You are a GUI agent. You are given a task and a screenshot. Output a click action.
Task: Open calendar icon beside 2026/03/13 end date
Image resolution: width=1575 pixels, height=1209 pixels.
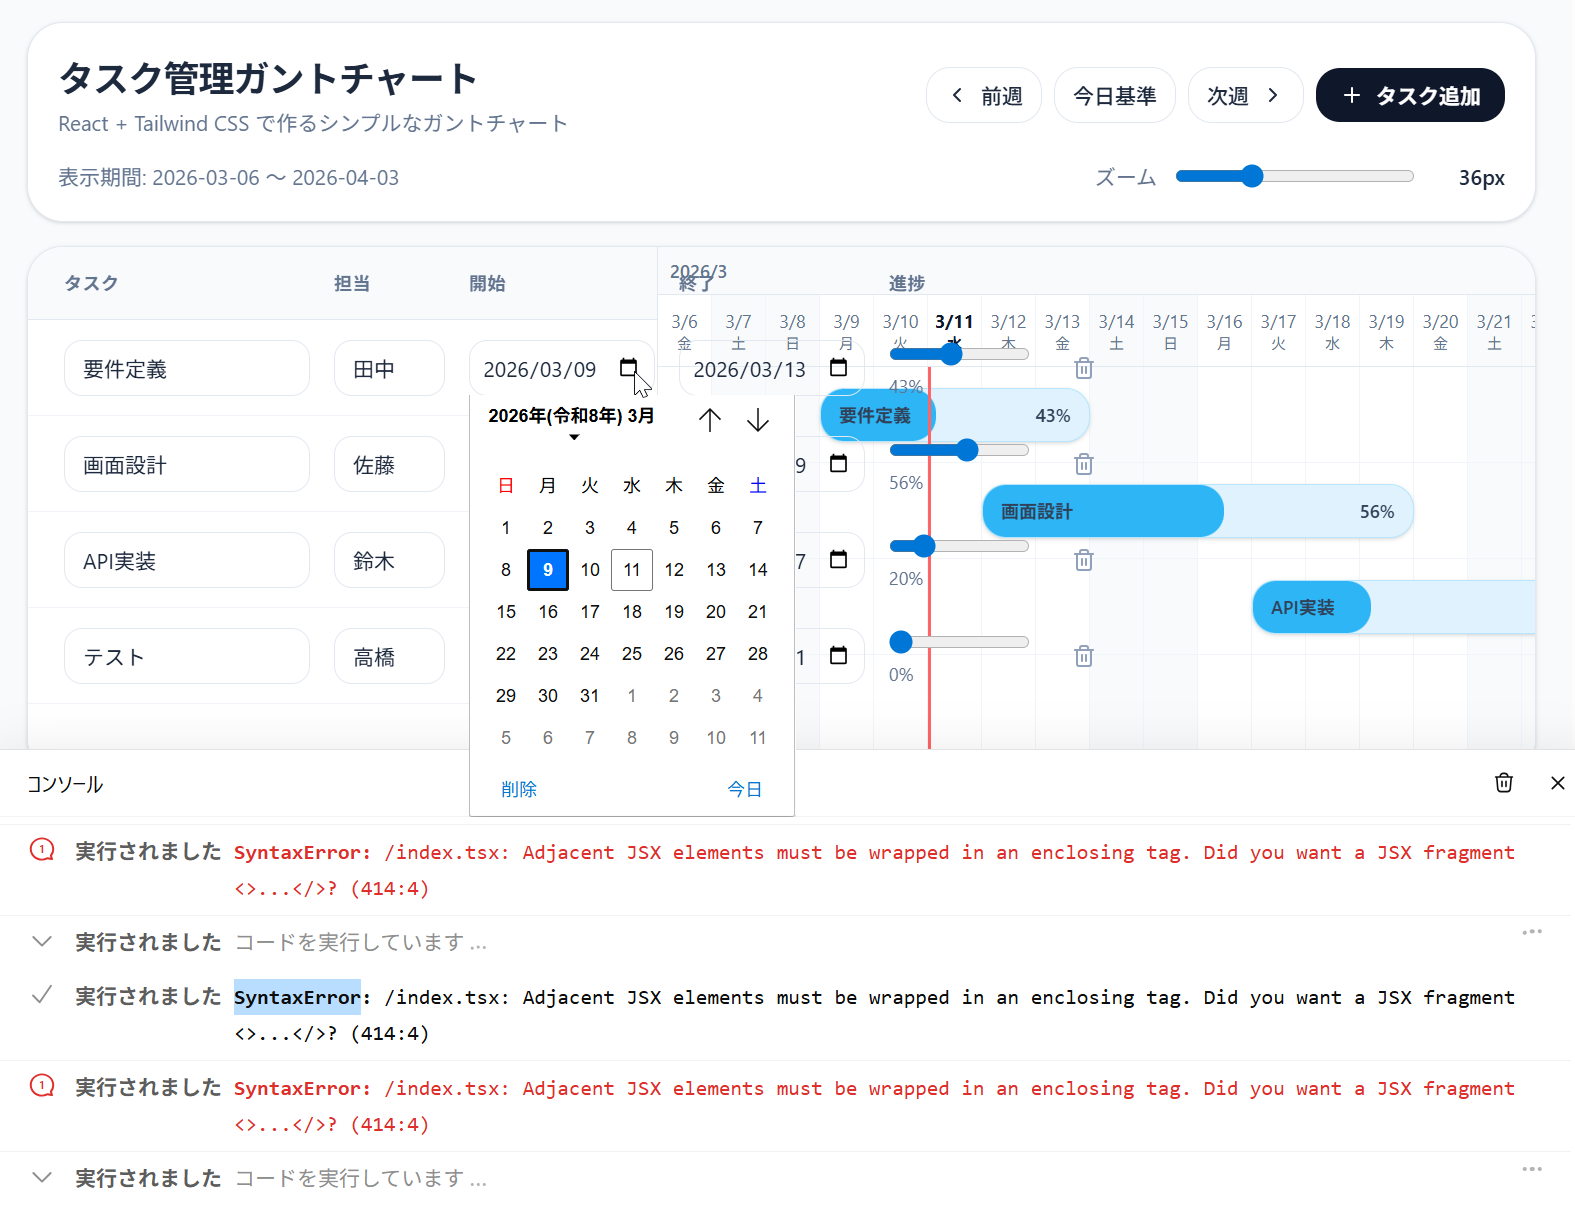tap(839, 368)
